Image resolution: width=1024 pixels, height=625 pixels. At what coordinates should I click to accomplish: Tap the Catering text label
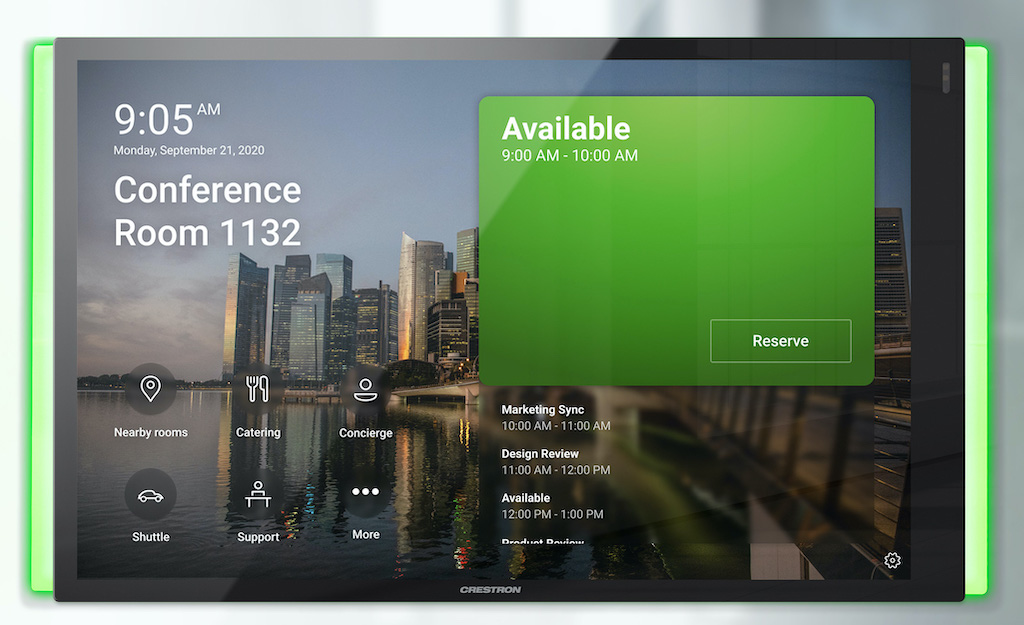pyautogui.click(x=258, y=433)
